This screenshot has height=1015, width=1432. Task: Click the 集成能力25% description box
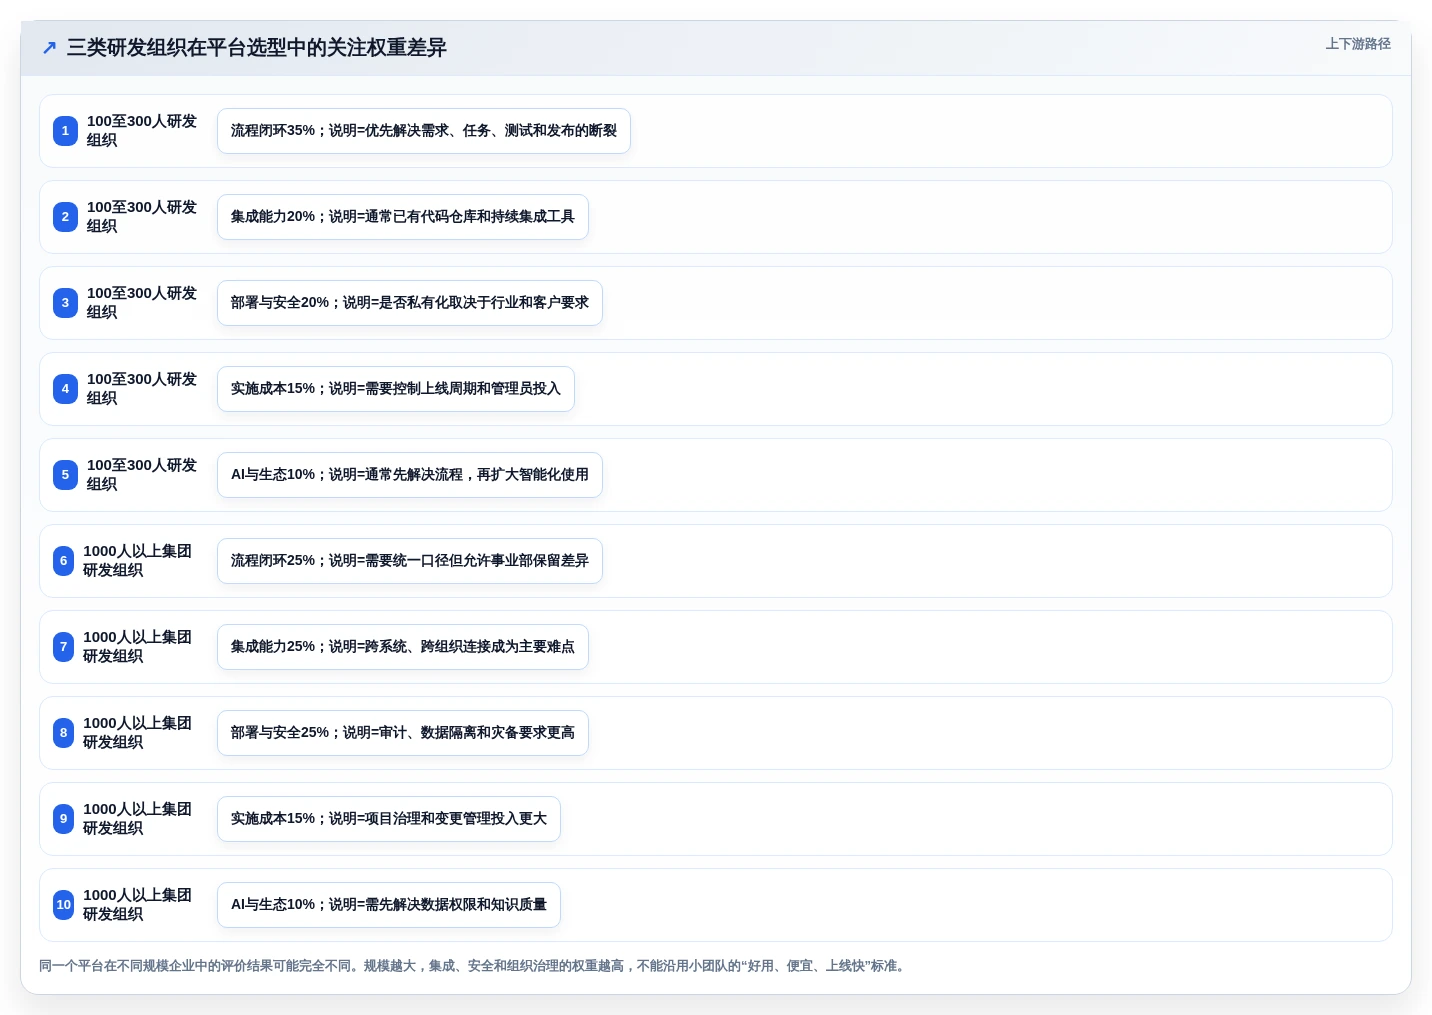[x=403, y=647]
